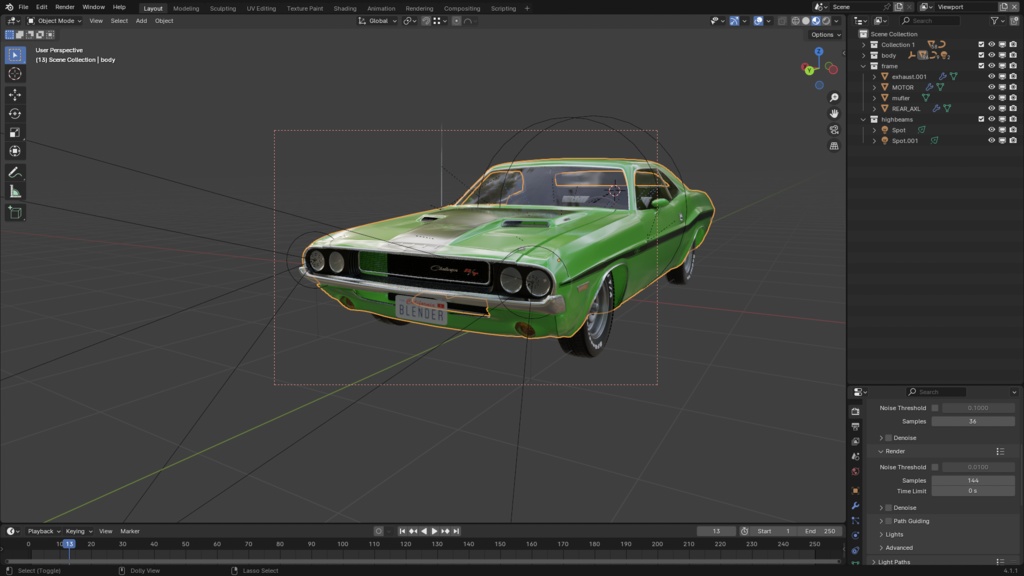Select the Transform tool
The image size is (1024, 576).
(x=15, y=152)
